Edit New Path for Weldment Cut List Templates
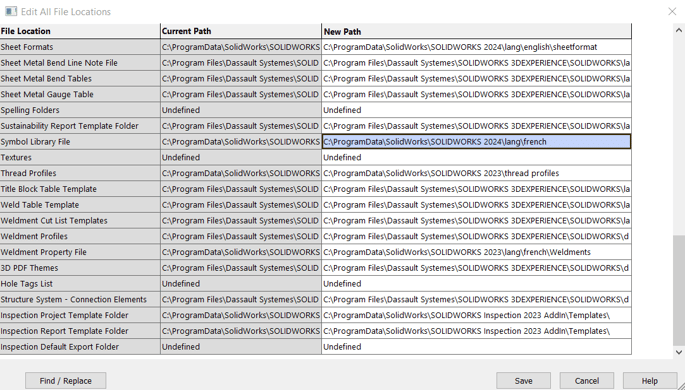 pyautogui.click(x=477, y=221)
